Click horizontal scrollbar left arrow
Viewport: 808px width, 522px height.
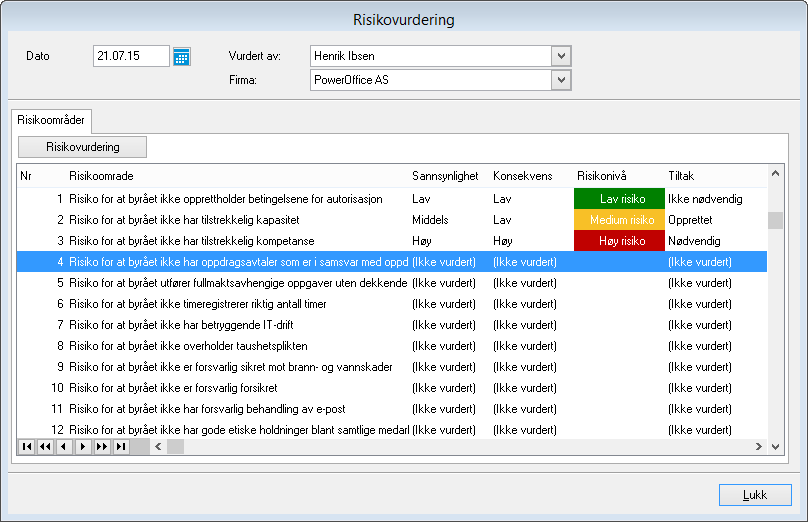[158, 446]
